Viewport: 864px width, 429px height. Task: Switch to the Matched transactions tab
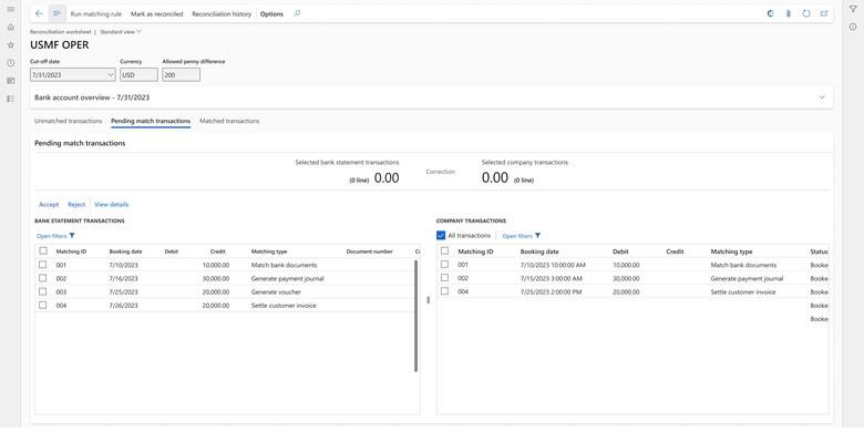pos(229,121)
